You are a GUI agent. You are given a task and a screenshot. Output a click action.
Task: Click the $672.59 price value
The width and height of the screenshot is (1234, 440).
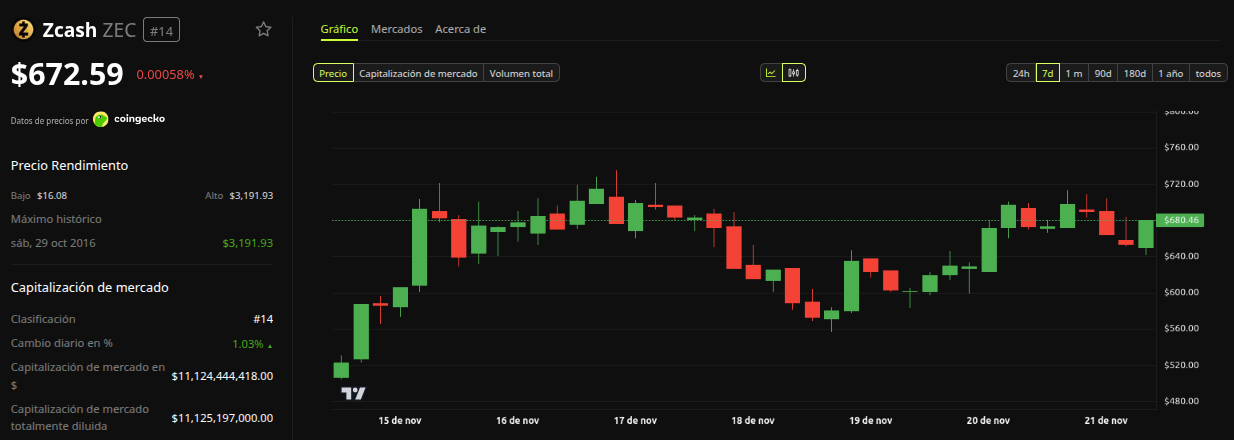point(67,74)
